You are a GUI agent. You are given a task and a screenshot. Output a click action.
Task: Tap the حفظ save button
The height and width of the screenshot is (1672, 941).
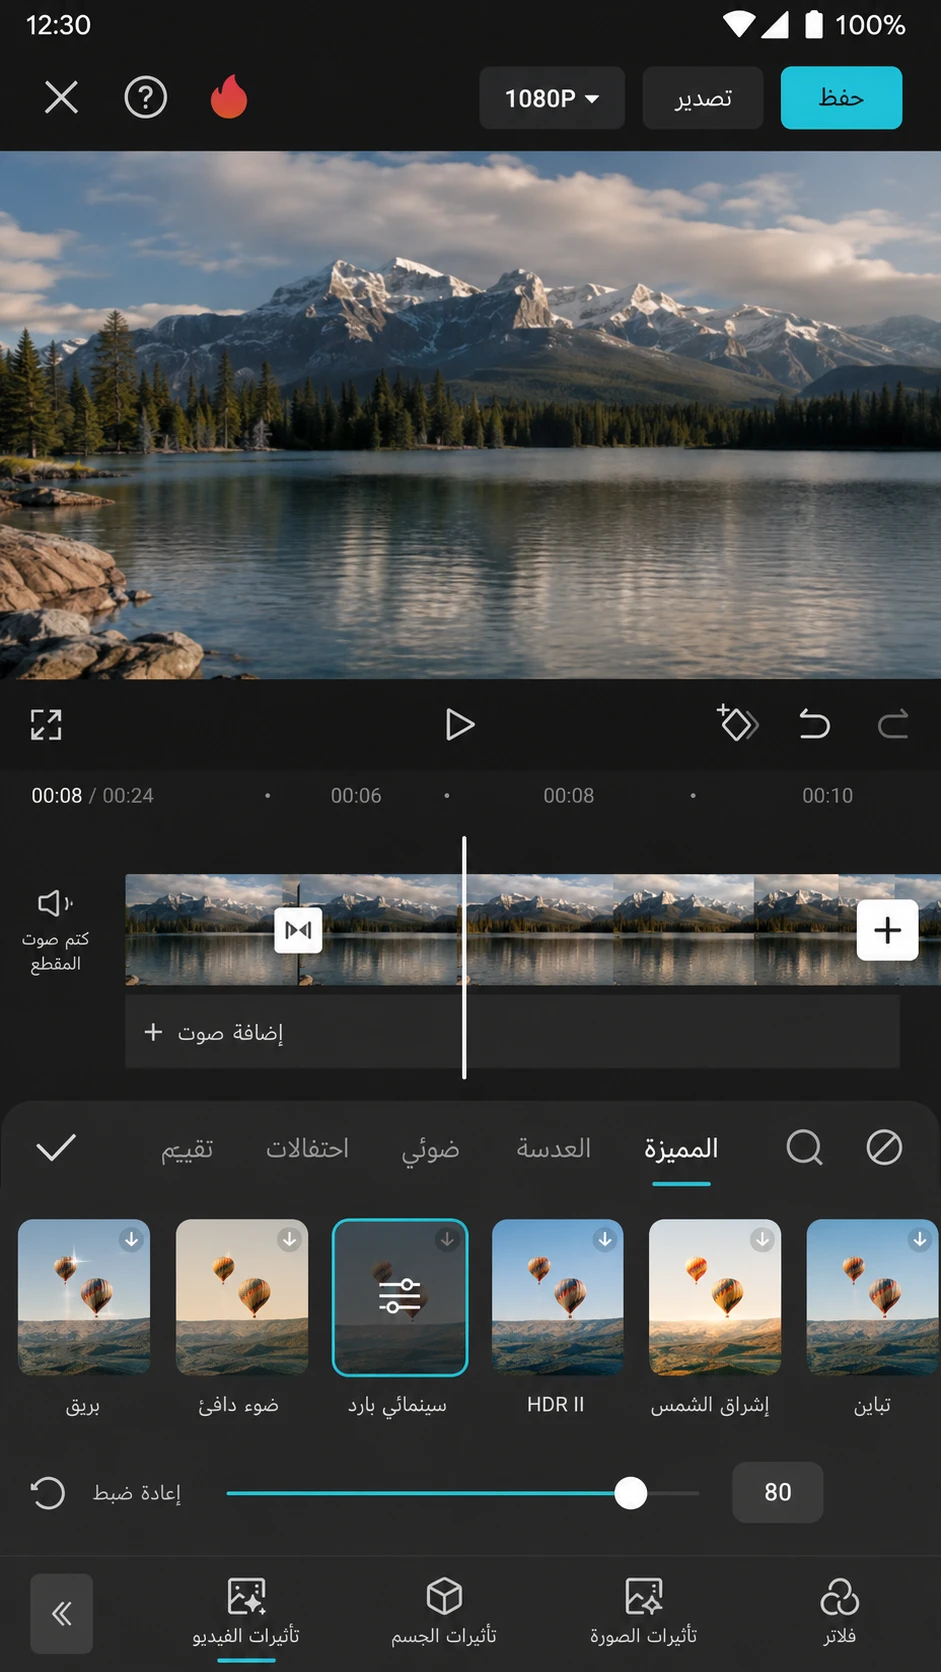tap(841, 98)
